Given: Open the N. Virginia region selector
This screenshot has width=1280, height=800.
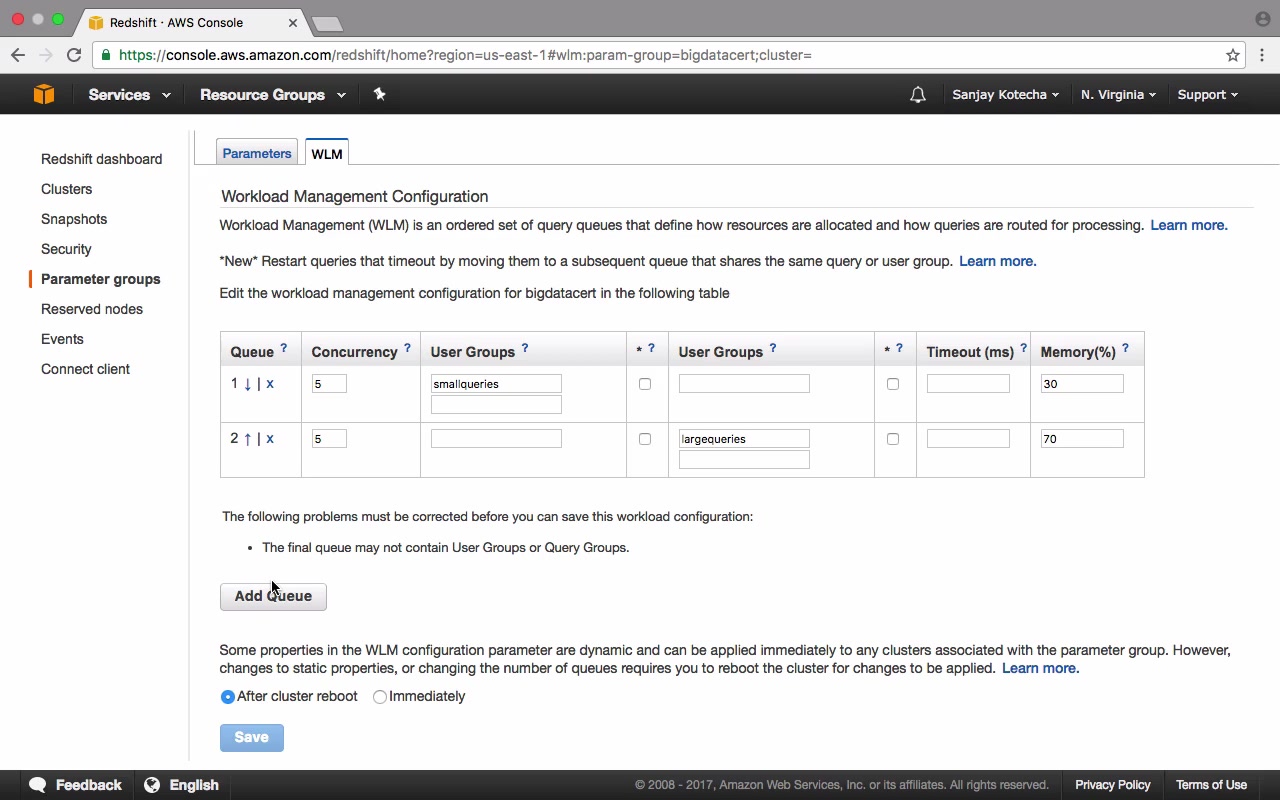Looking at the screenshot, I should (1118, 95).
